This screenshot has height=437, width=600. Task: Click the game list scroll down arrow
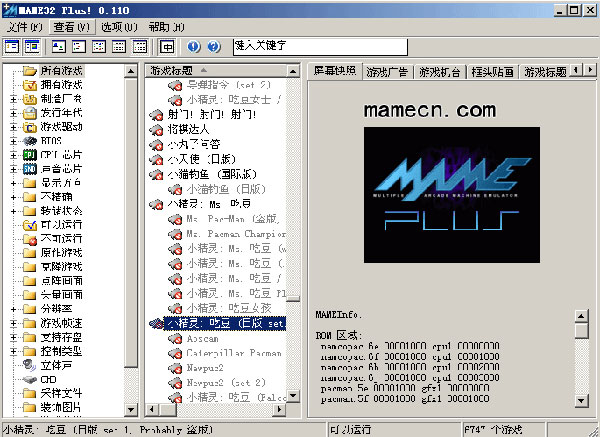[x=293, y=396]
